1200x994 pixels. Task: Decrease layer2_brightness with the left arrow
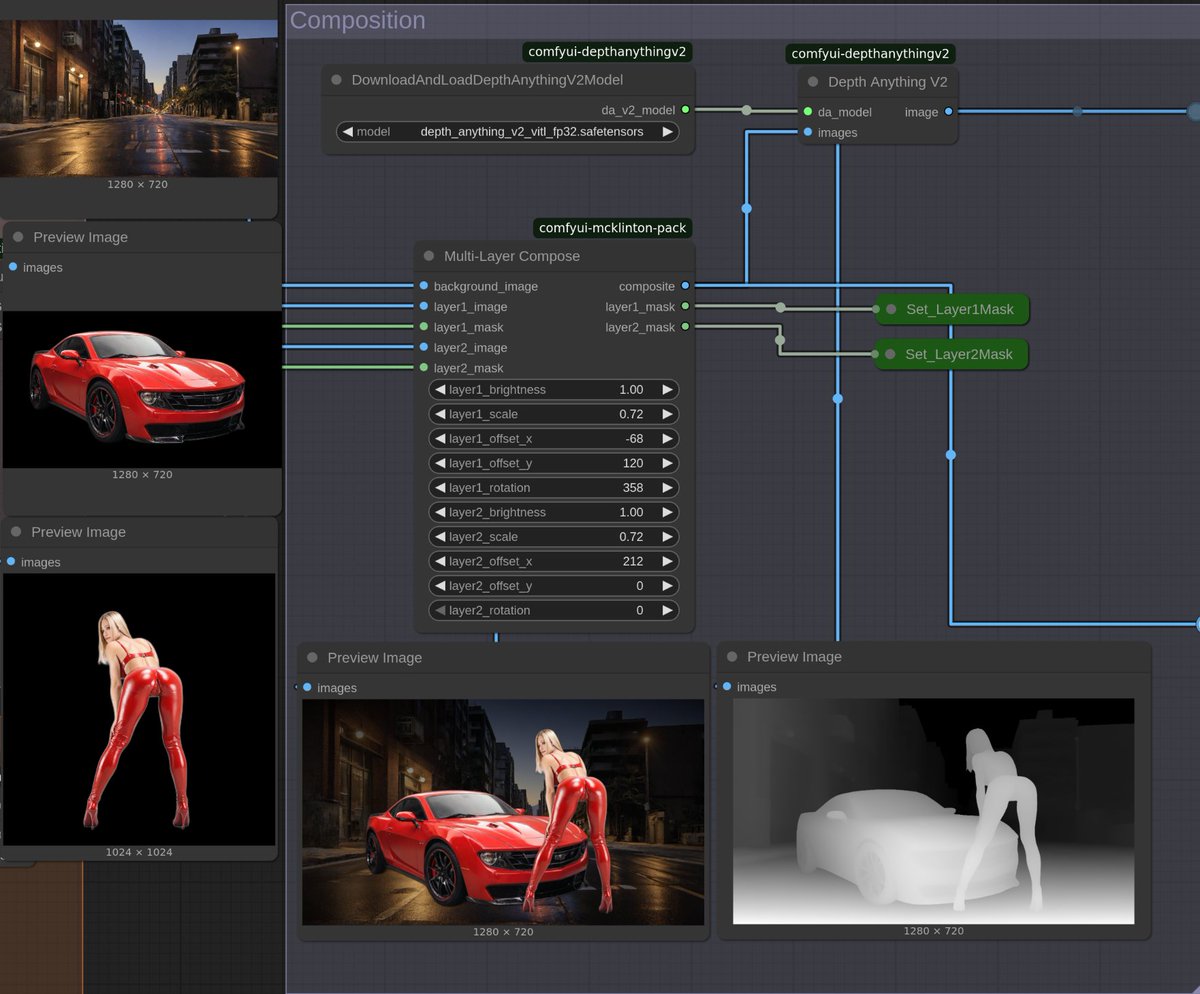click(440, 512)
